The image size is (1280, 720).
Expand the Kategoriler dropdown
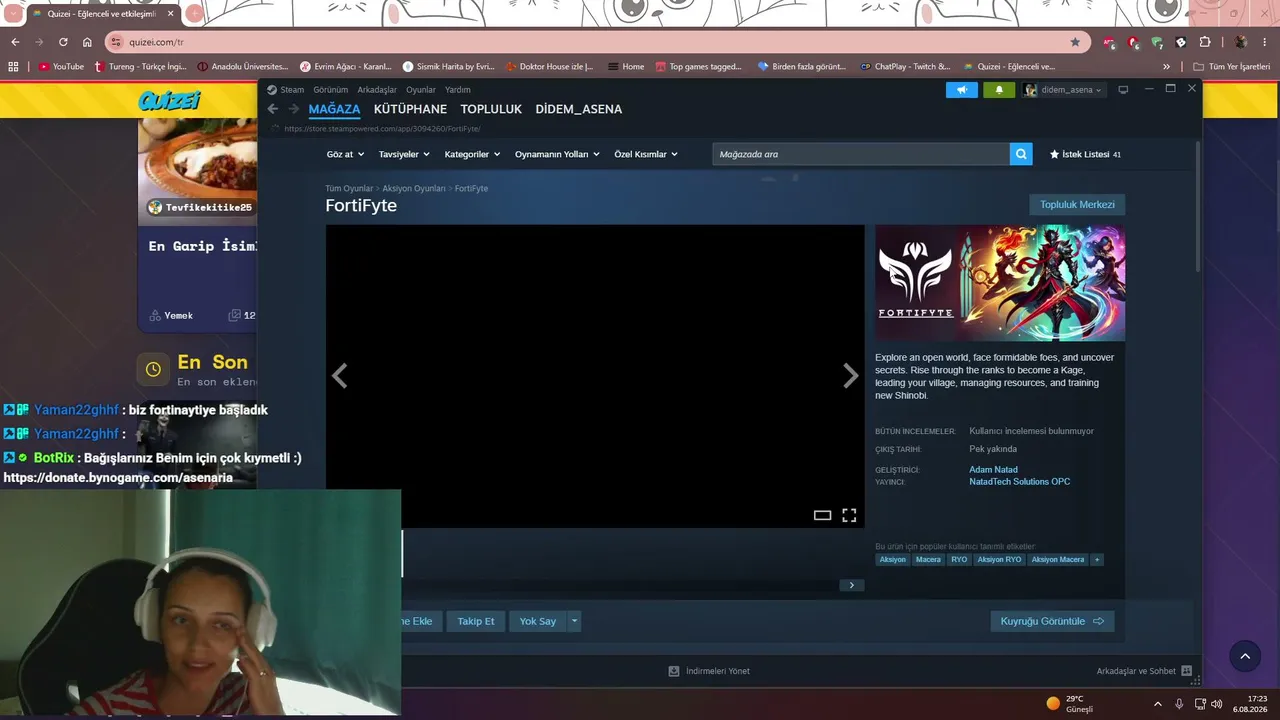pos(472,154)
